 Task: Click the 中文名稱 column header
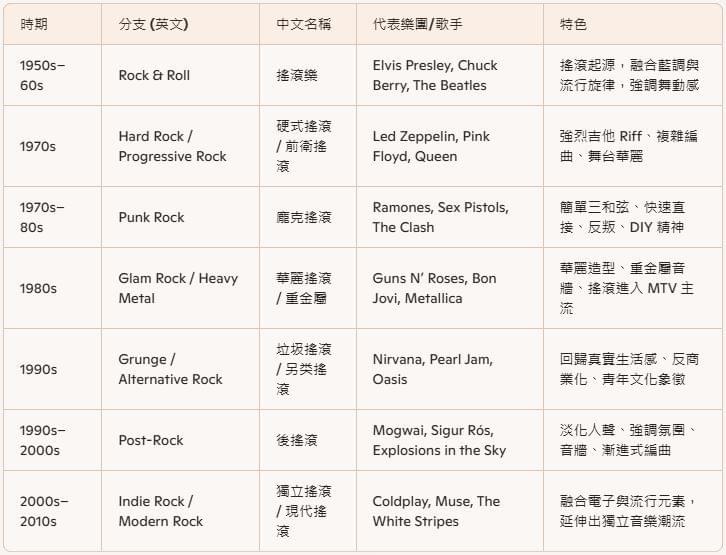308,24
